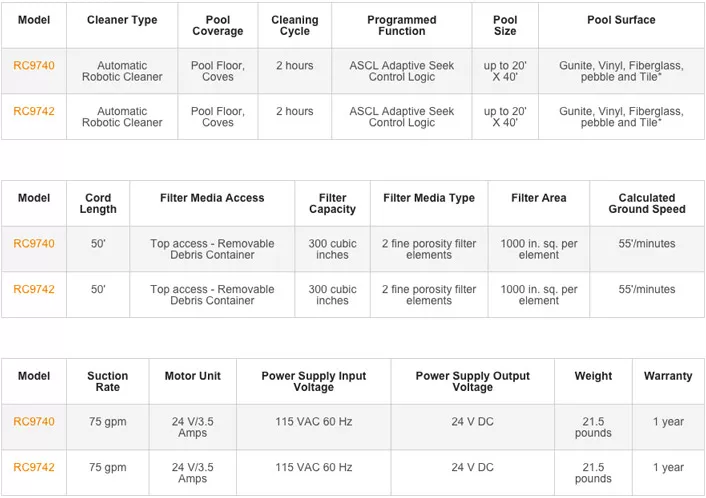Screen dimensions: 706x498
Task: Click the RC9742 link in the cord length table
Action: coord(34,289)
